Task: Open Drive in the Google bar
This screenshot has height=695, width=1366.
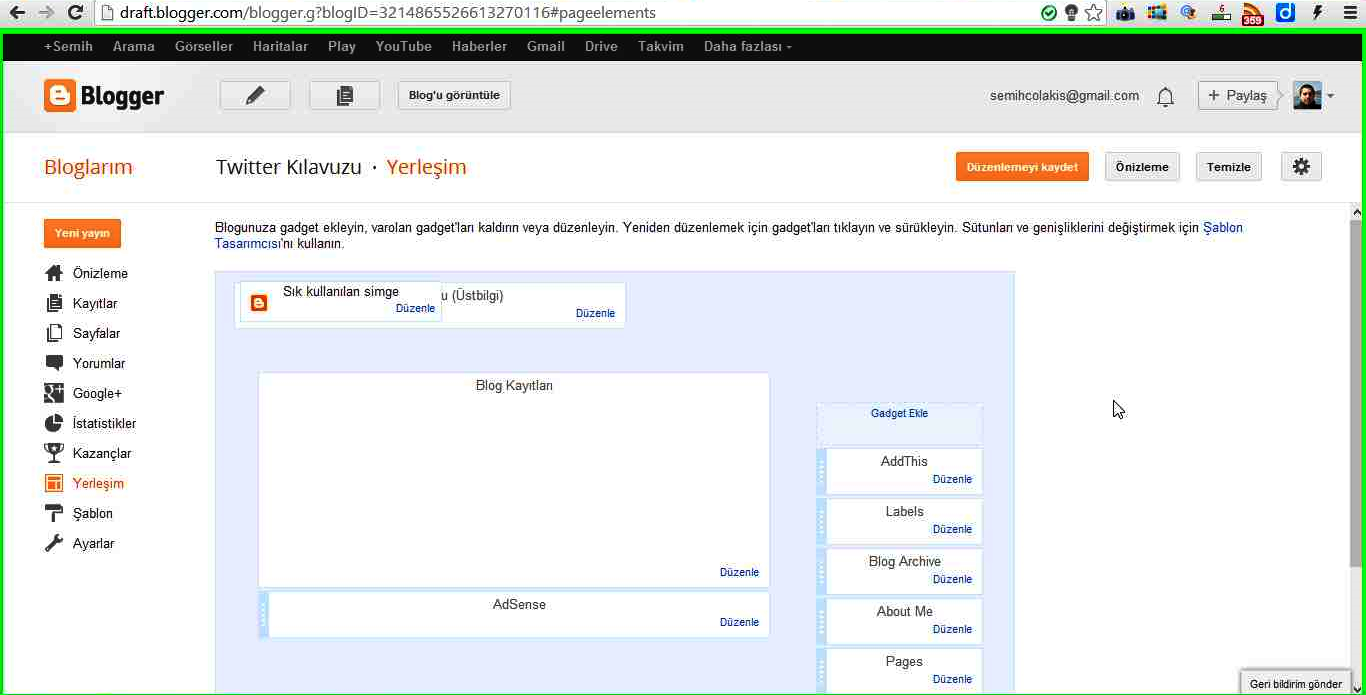Action: 601,46
